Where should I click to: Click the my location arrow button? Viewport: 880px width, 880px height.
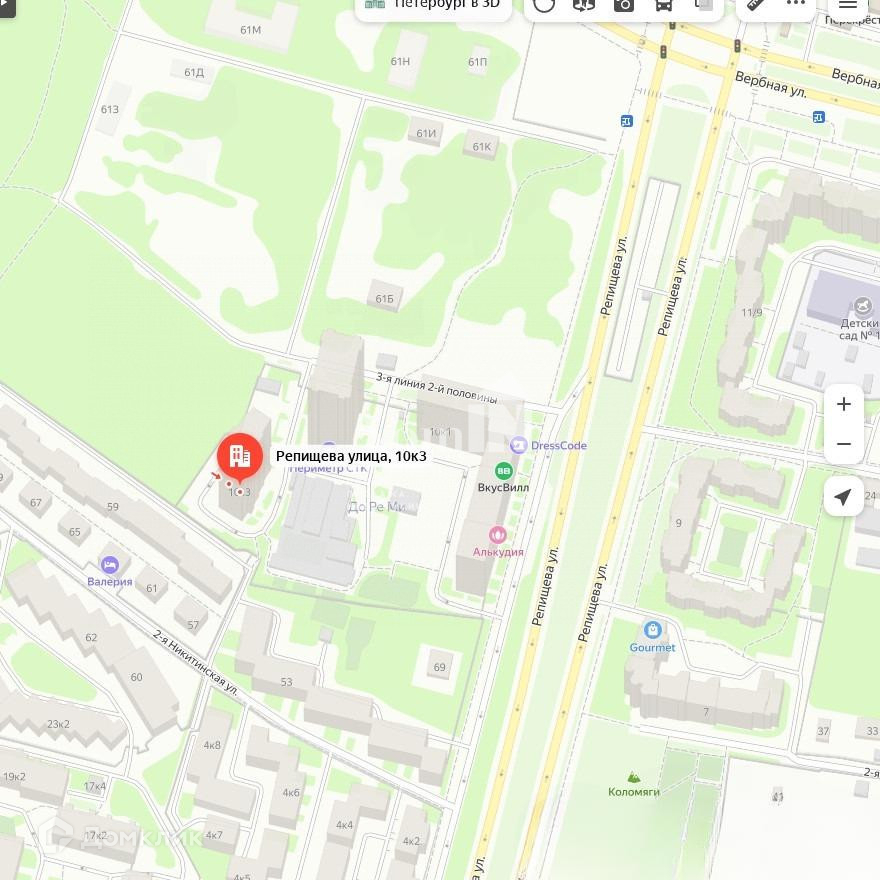[843, 497]
